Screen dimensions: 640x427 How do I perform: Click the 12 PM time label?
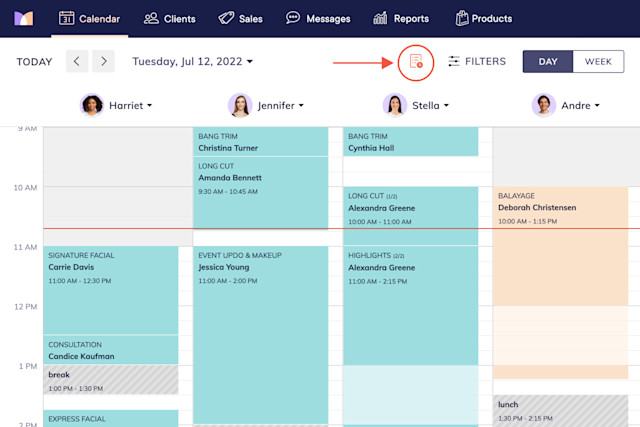[x=26, y=307]
